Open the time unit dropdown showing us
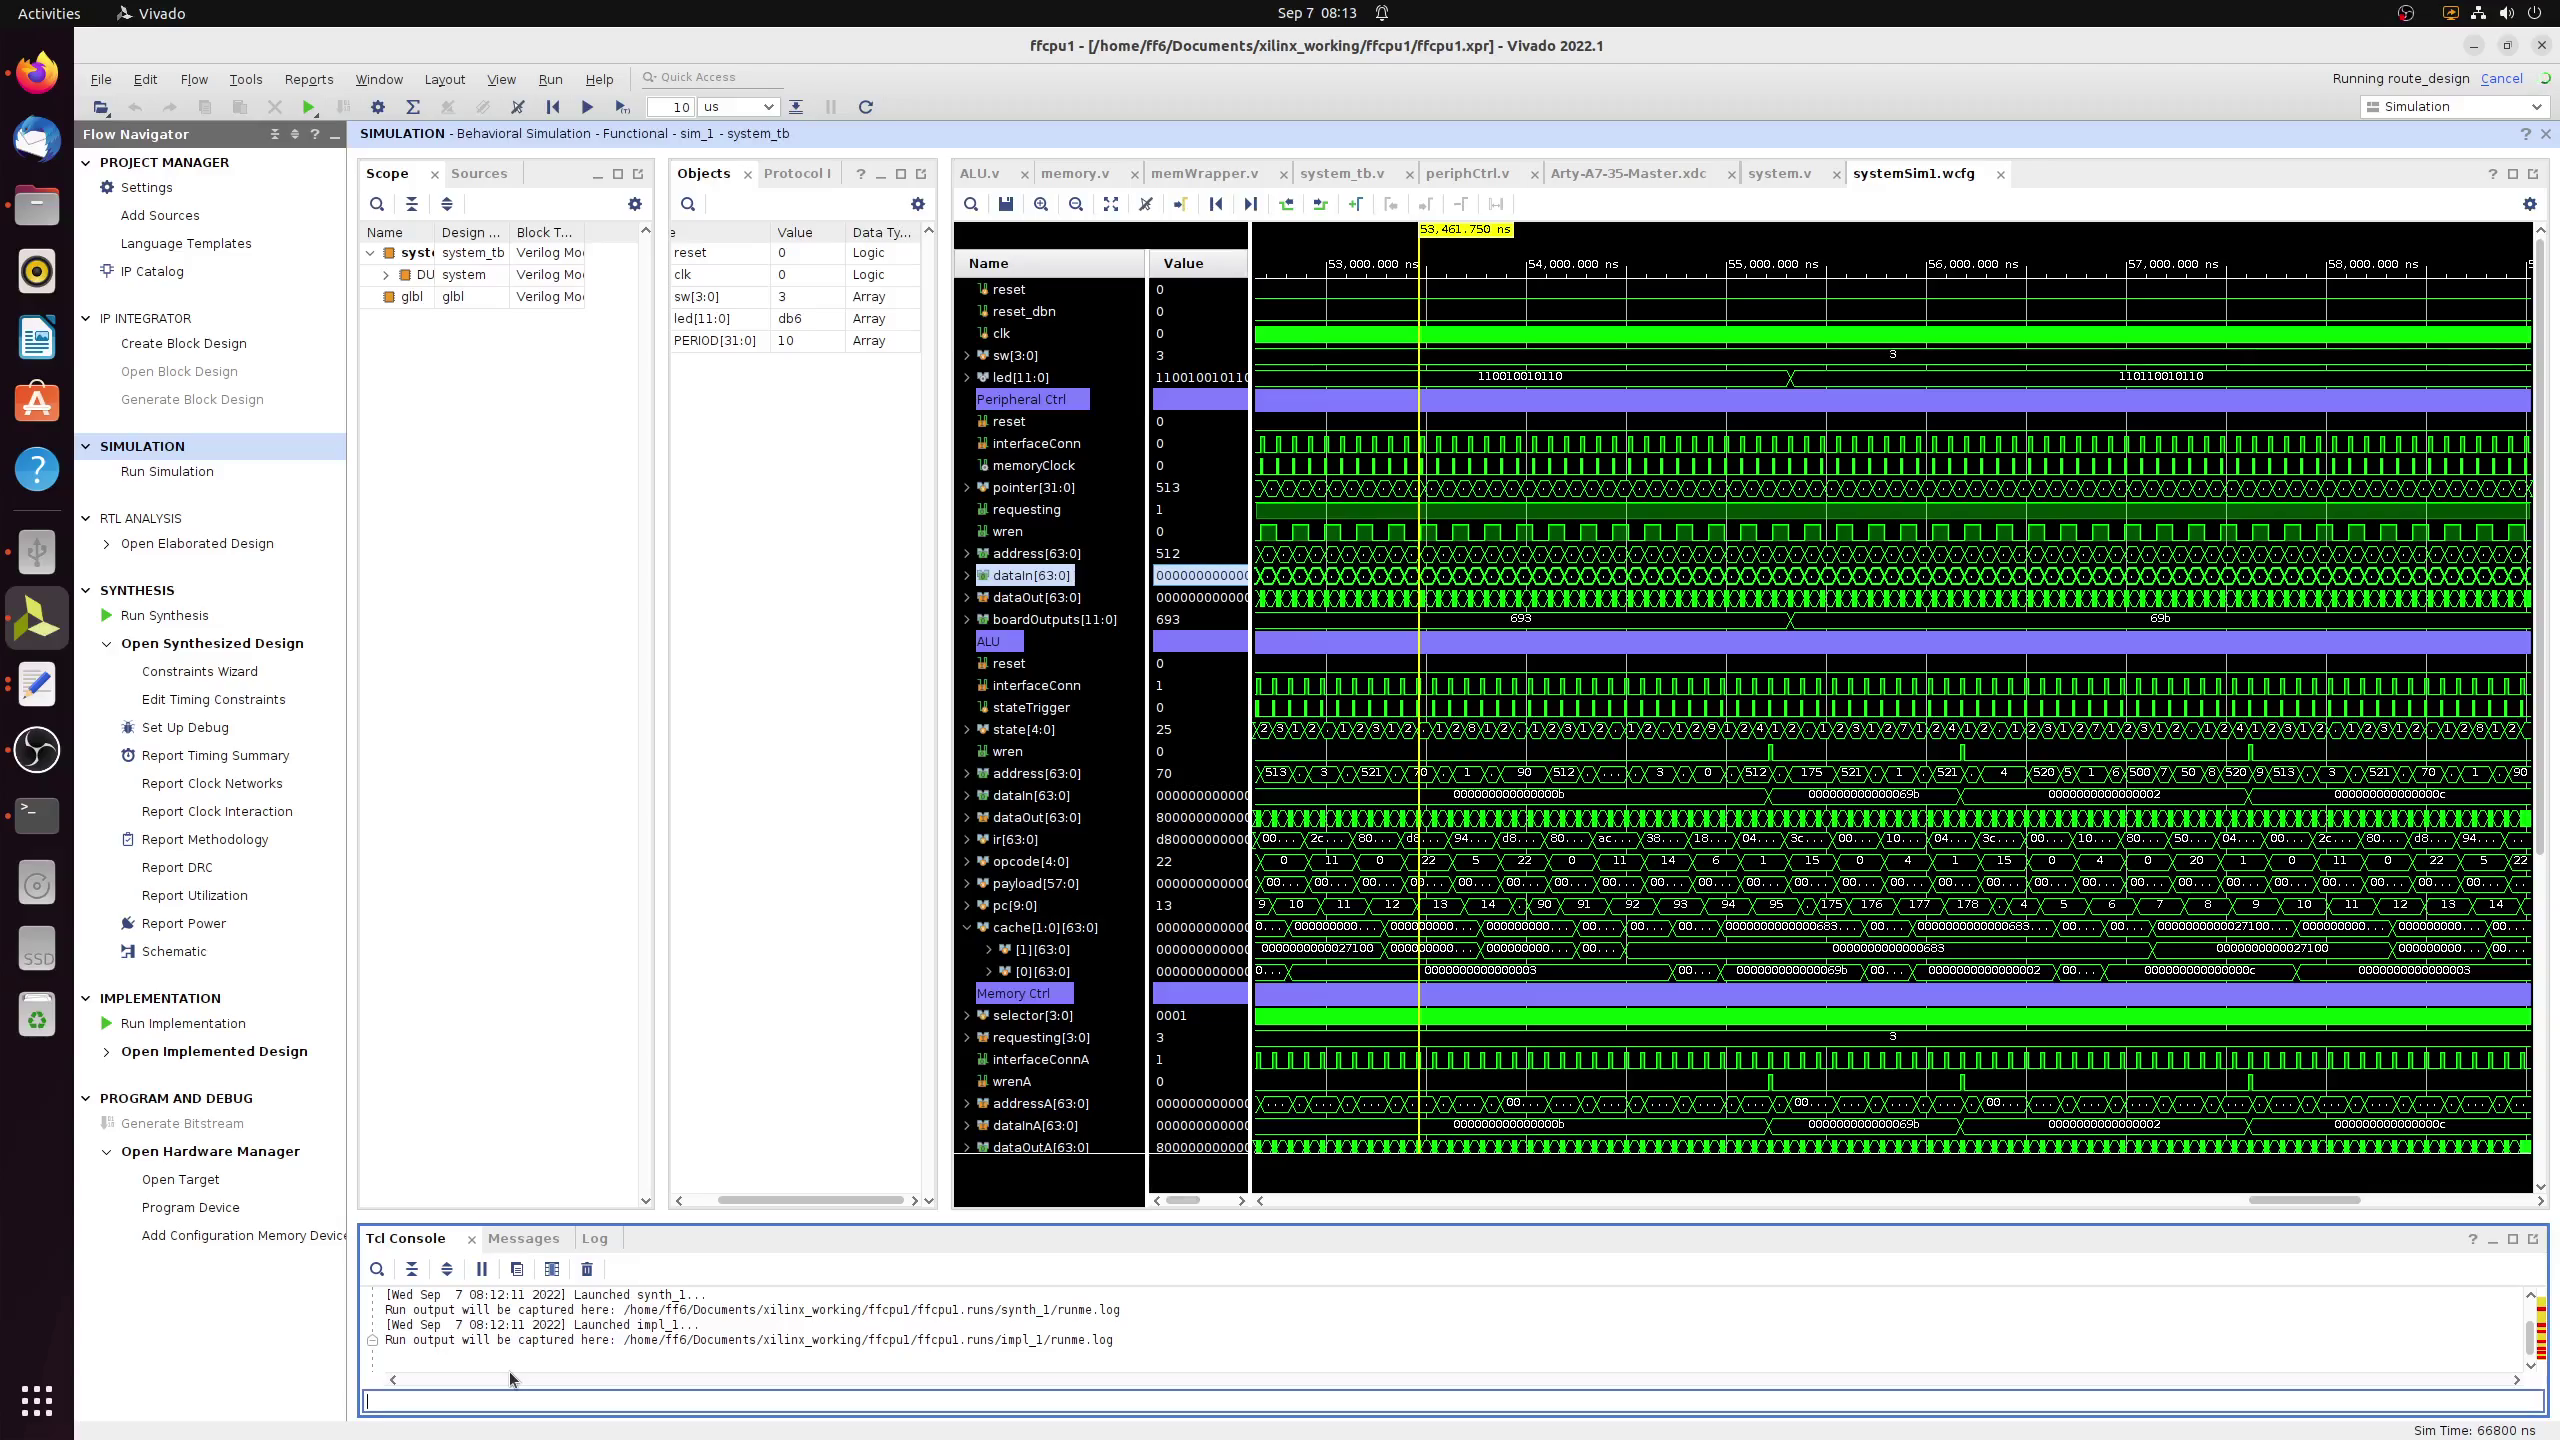2560x1440 pixels. tap(738, 107)
